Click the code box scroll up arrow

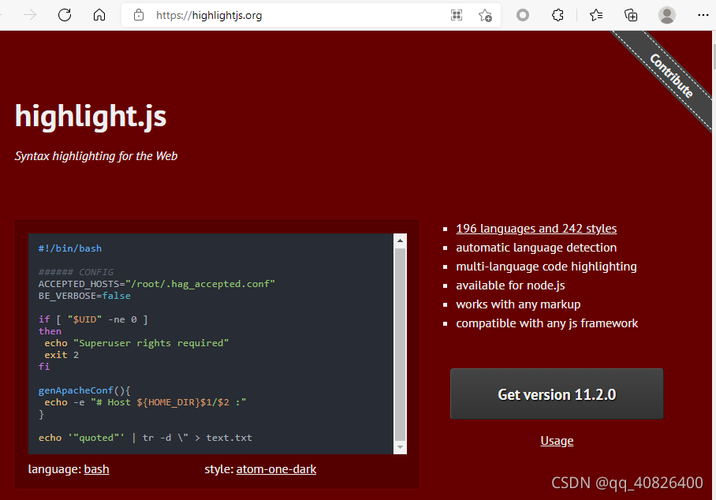tap(400, 241)
